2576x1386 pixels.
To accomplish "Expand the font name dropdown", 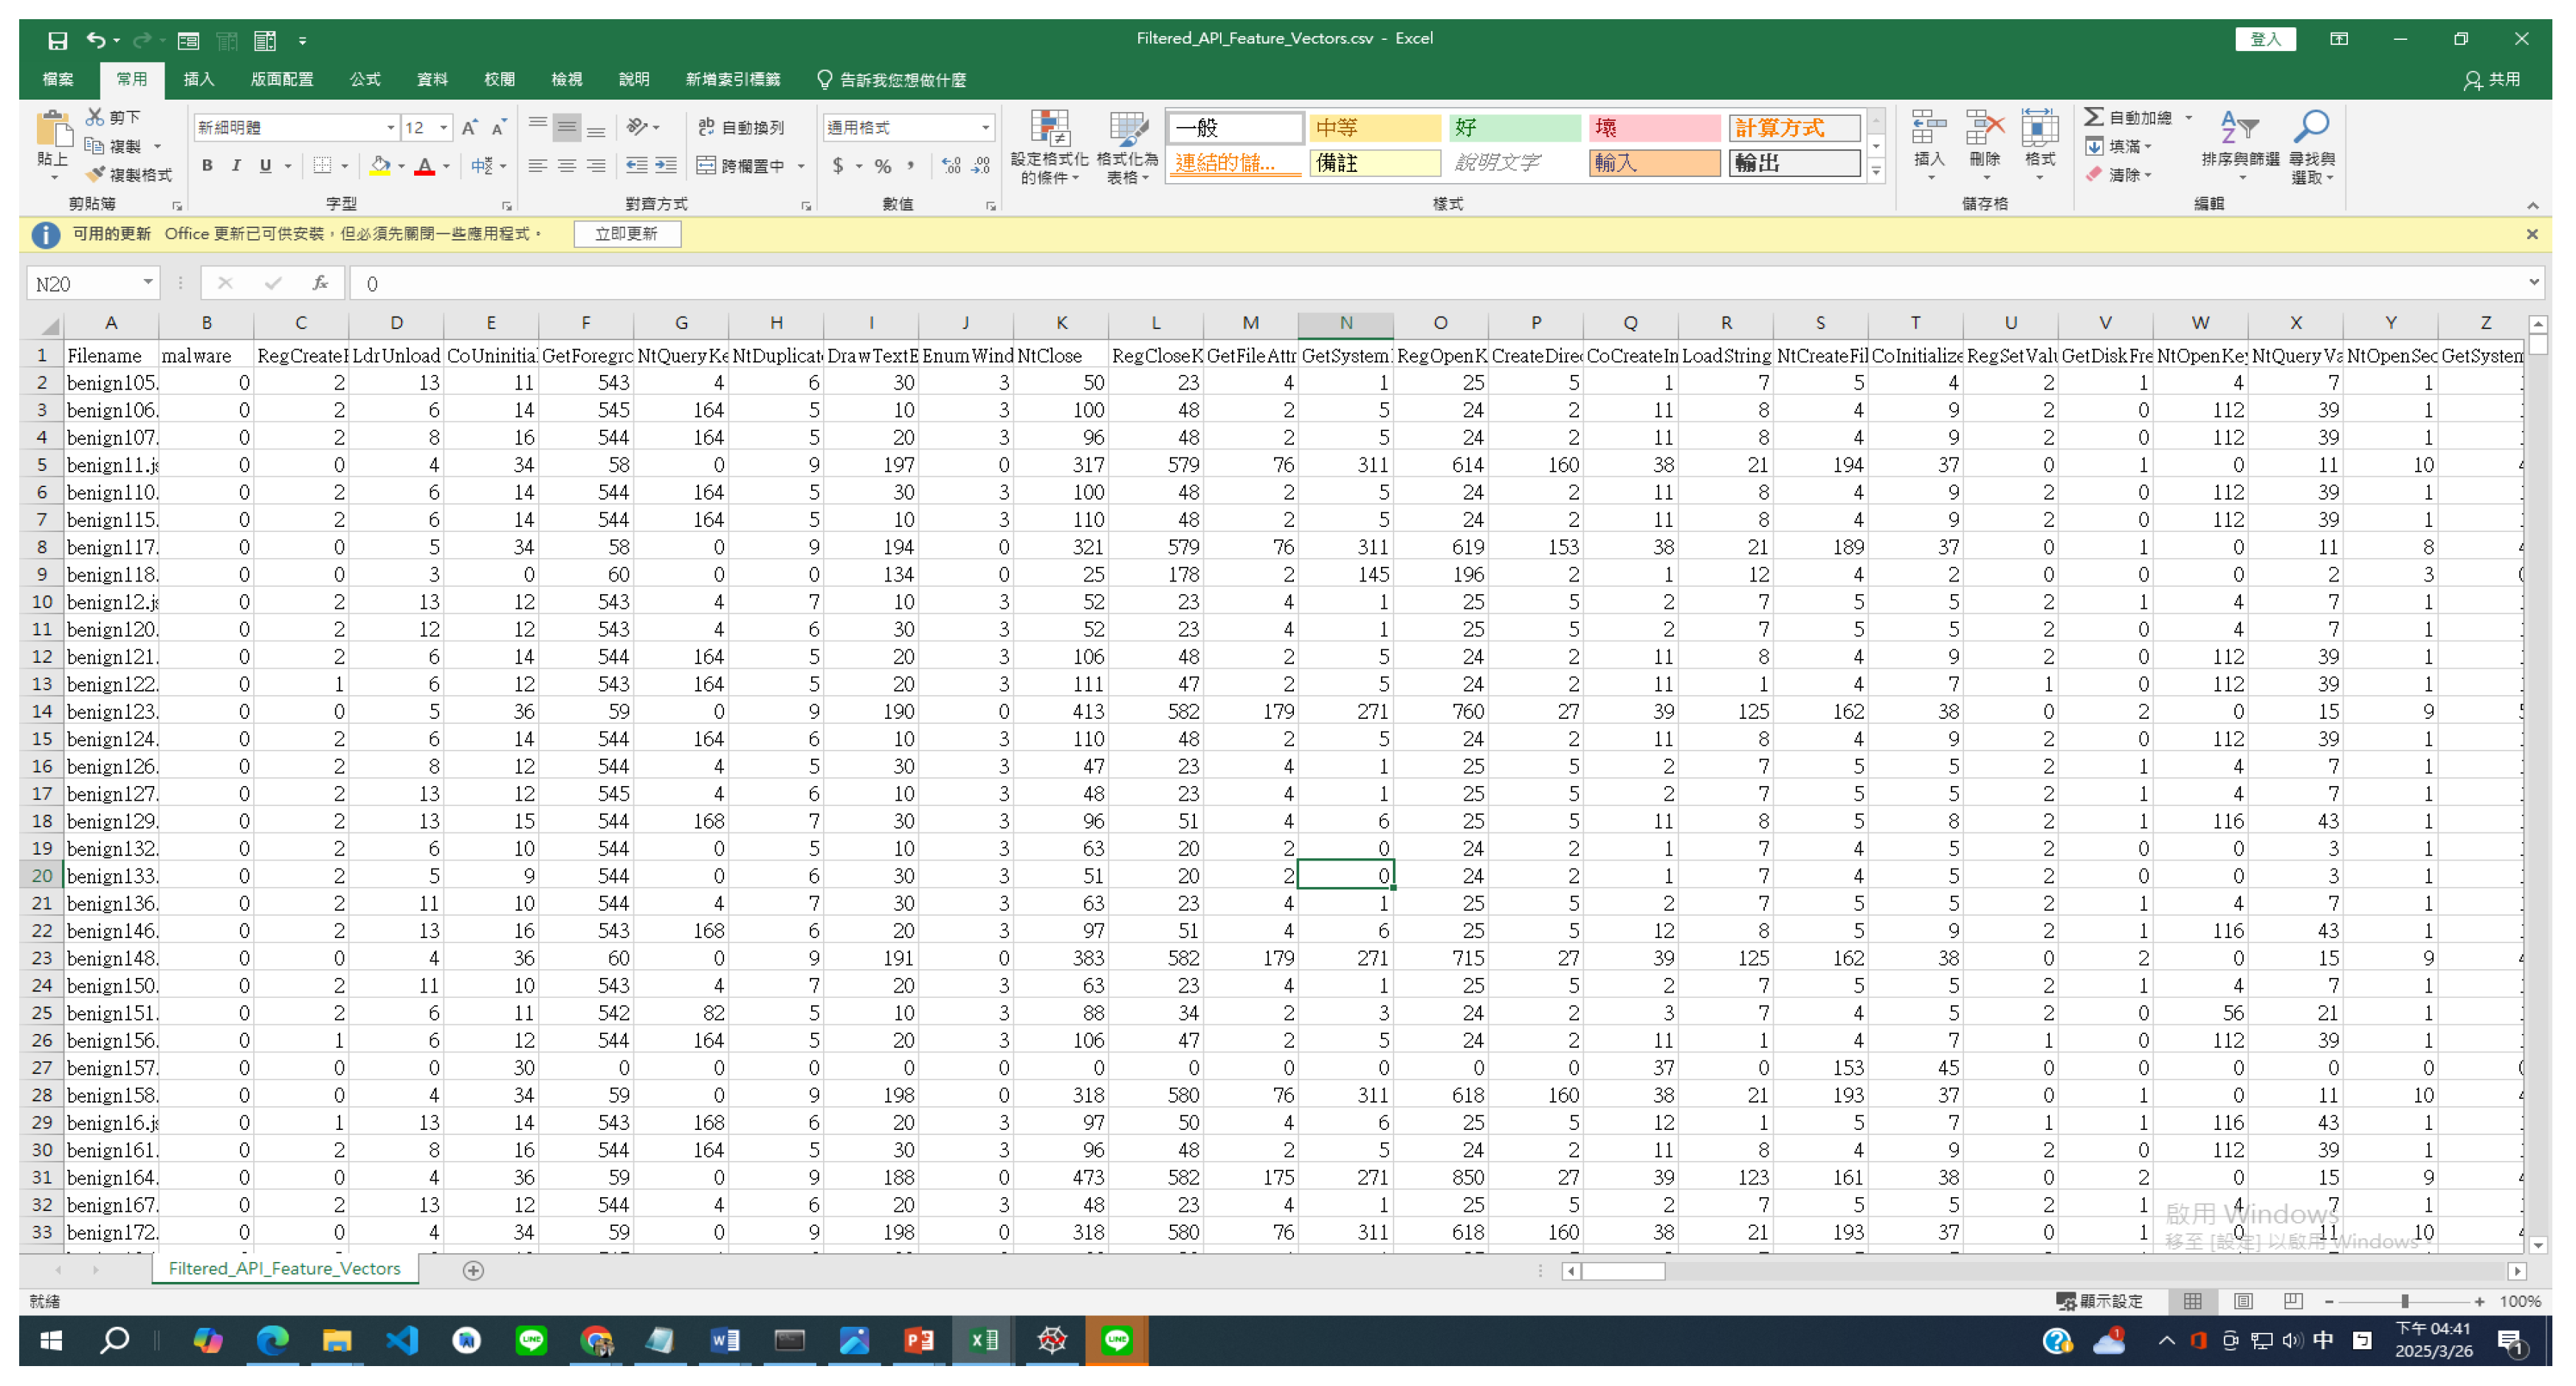I will click(x=390, y=127).
